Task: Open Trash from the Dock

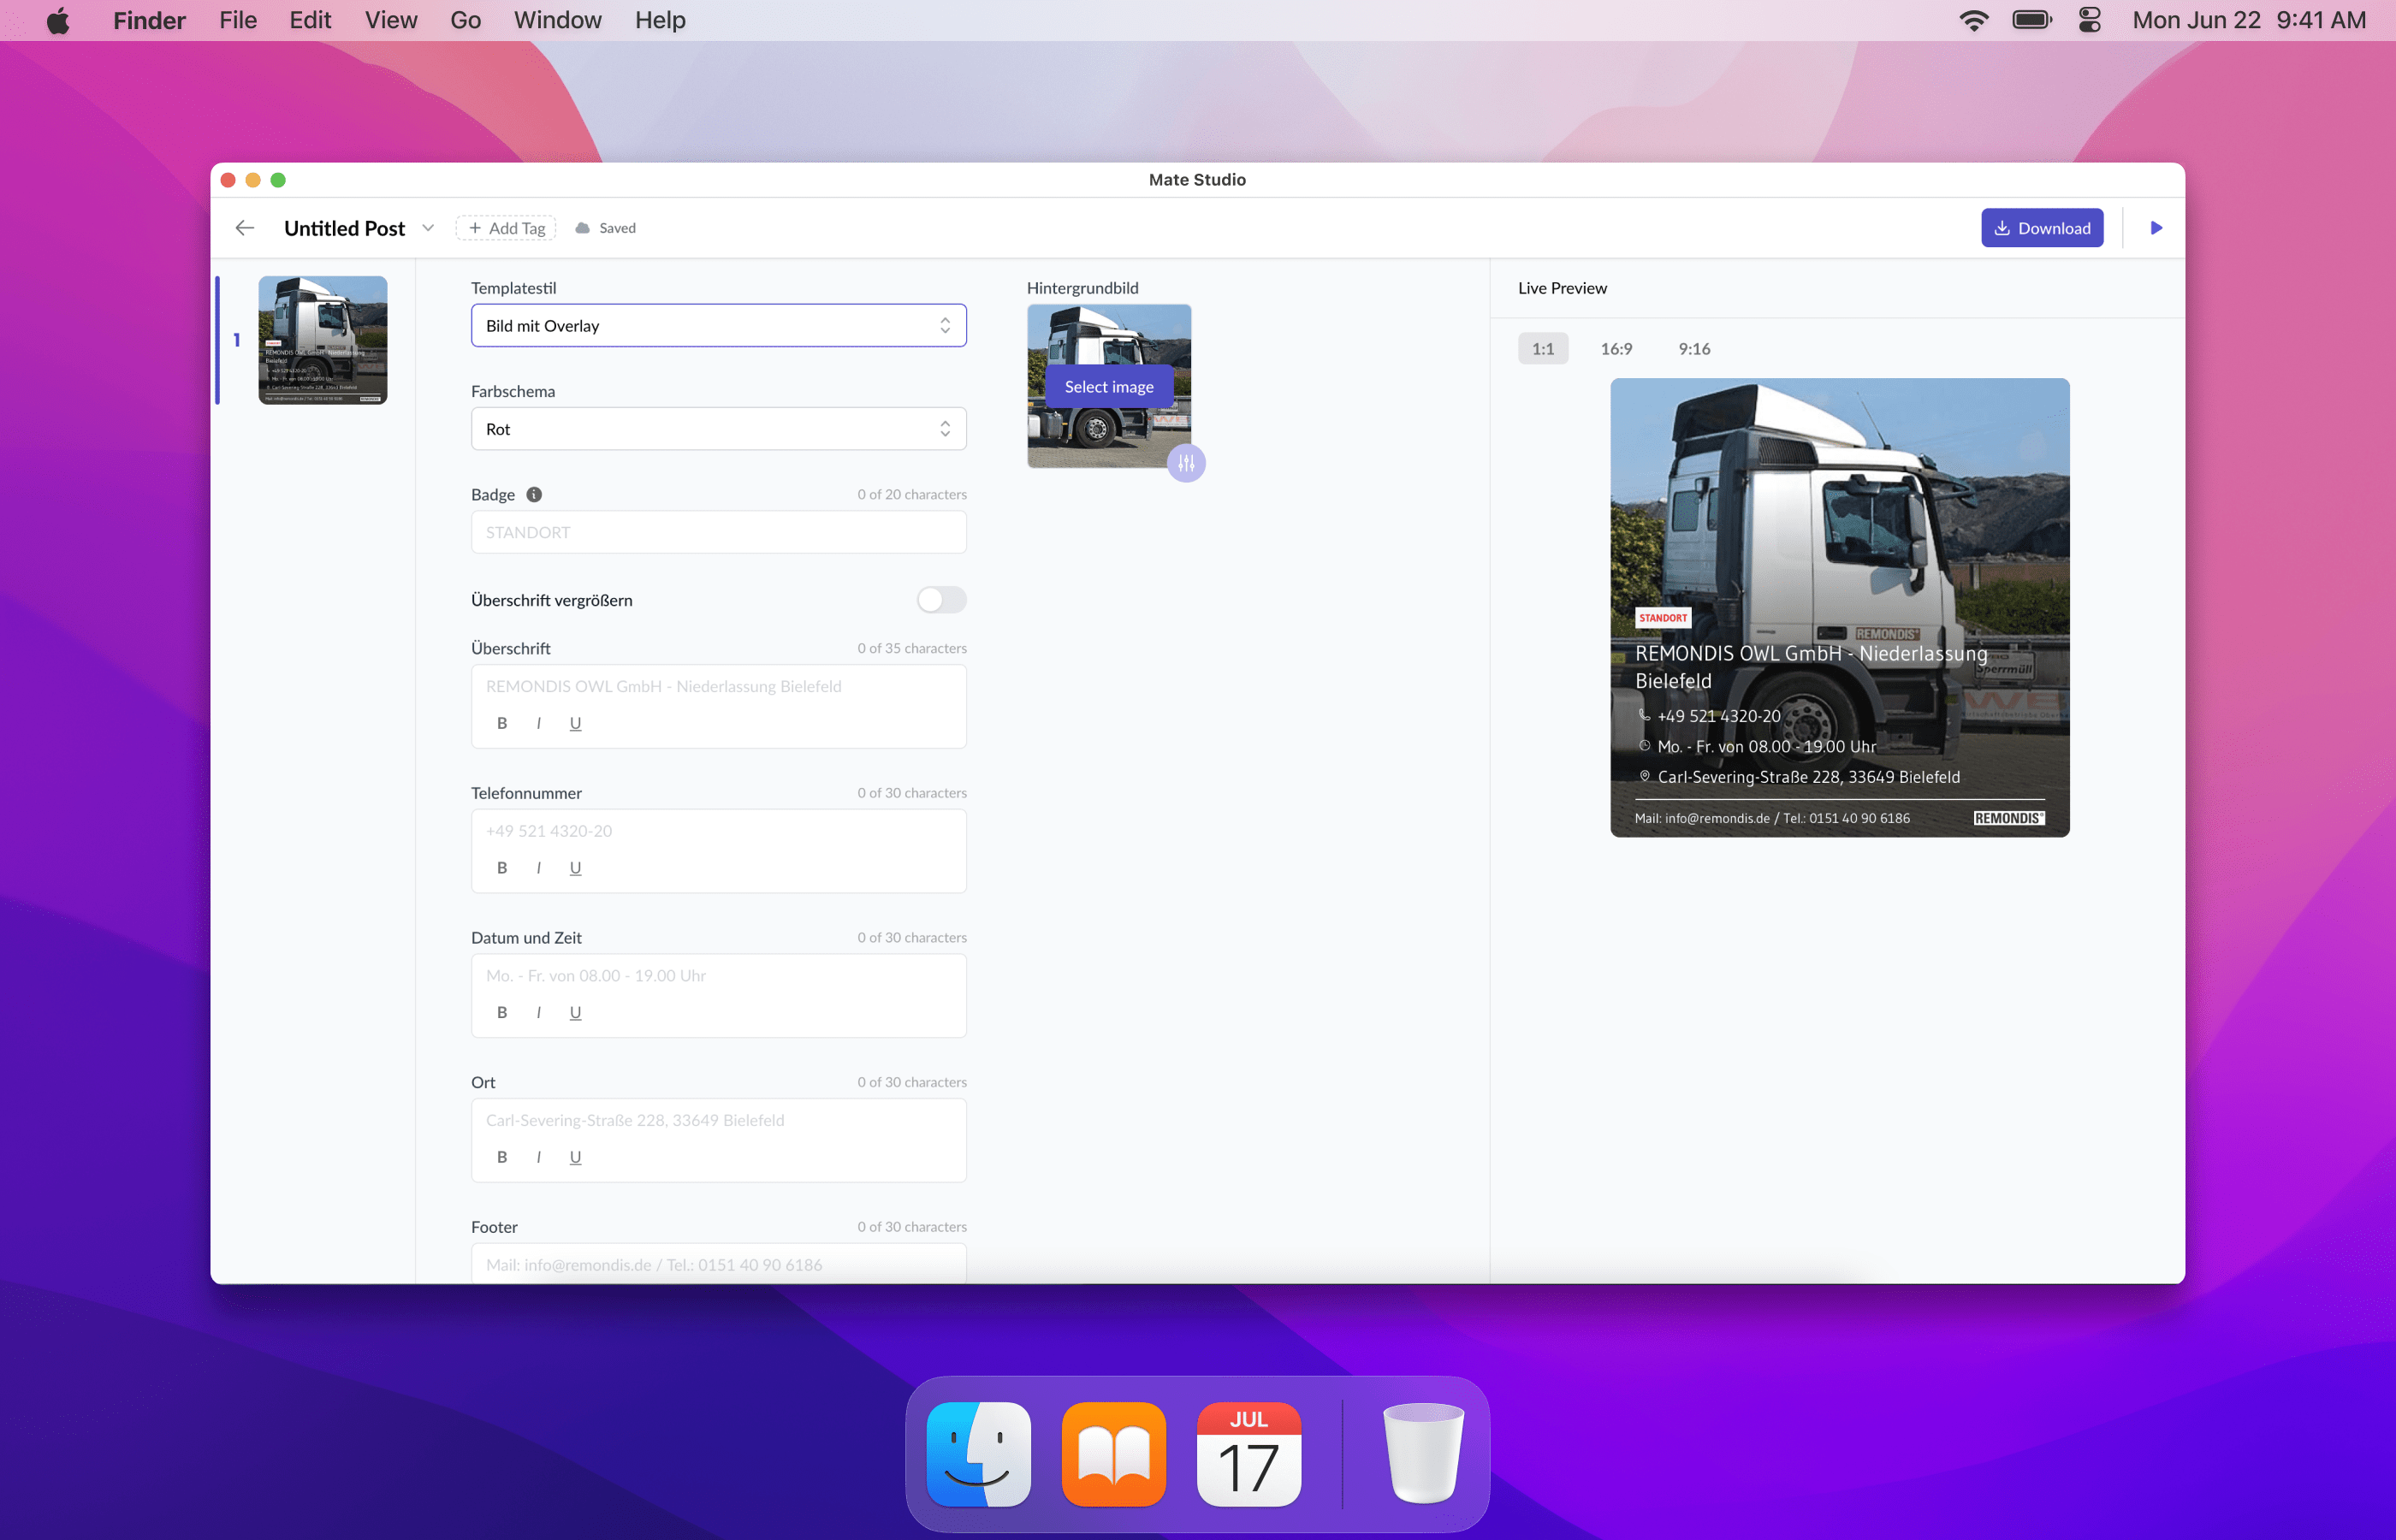Action: pos(1424,1454)
